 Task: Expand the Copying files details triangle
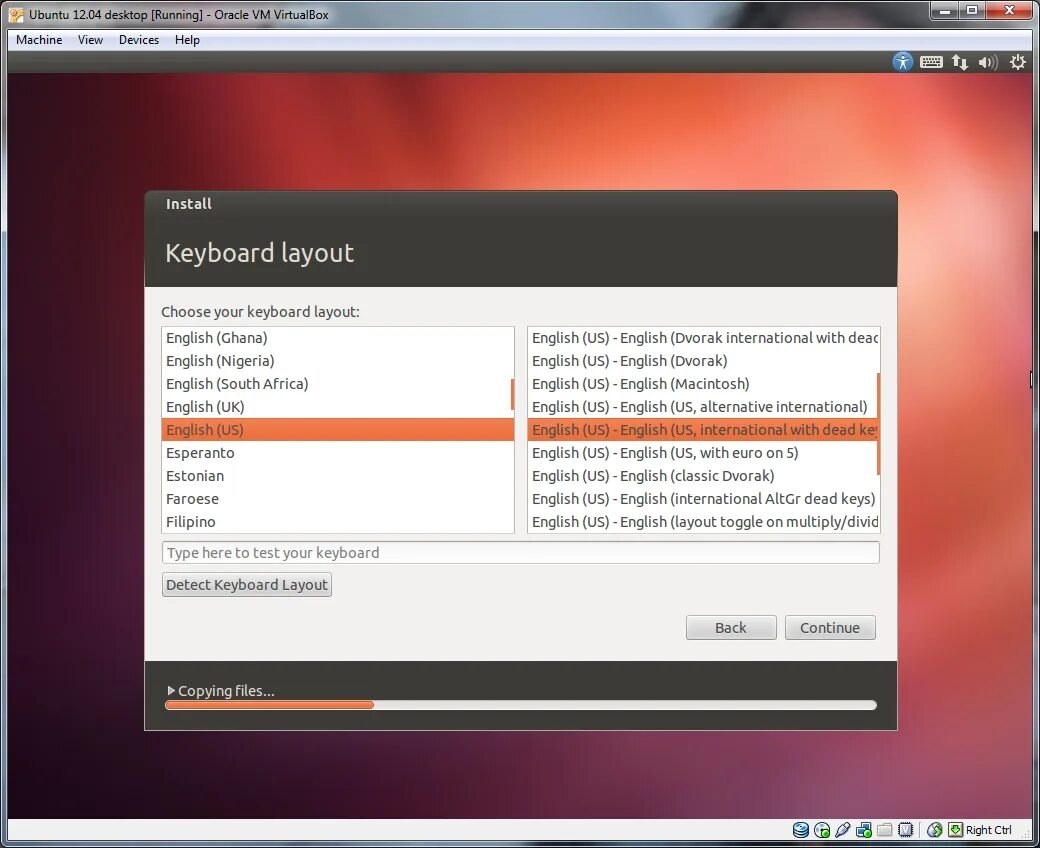[x=171, y=690]
